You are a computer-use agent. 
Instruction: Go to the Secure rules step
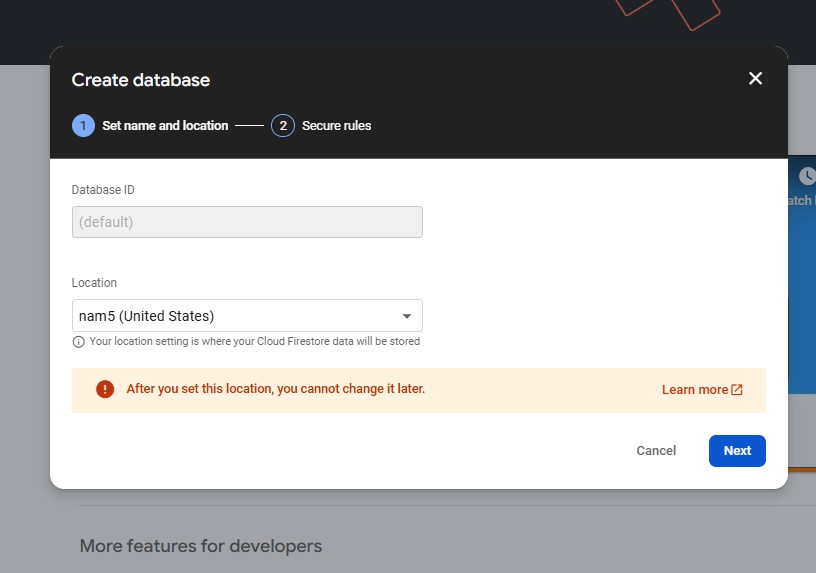336,126
